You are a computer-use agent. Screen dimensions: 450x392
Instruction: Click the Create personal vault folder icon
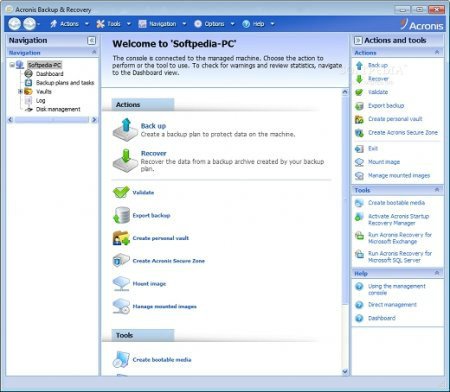121,238
